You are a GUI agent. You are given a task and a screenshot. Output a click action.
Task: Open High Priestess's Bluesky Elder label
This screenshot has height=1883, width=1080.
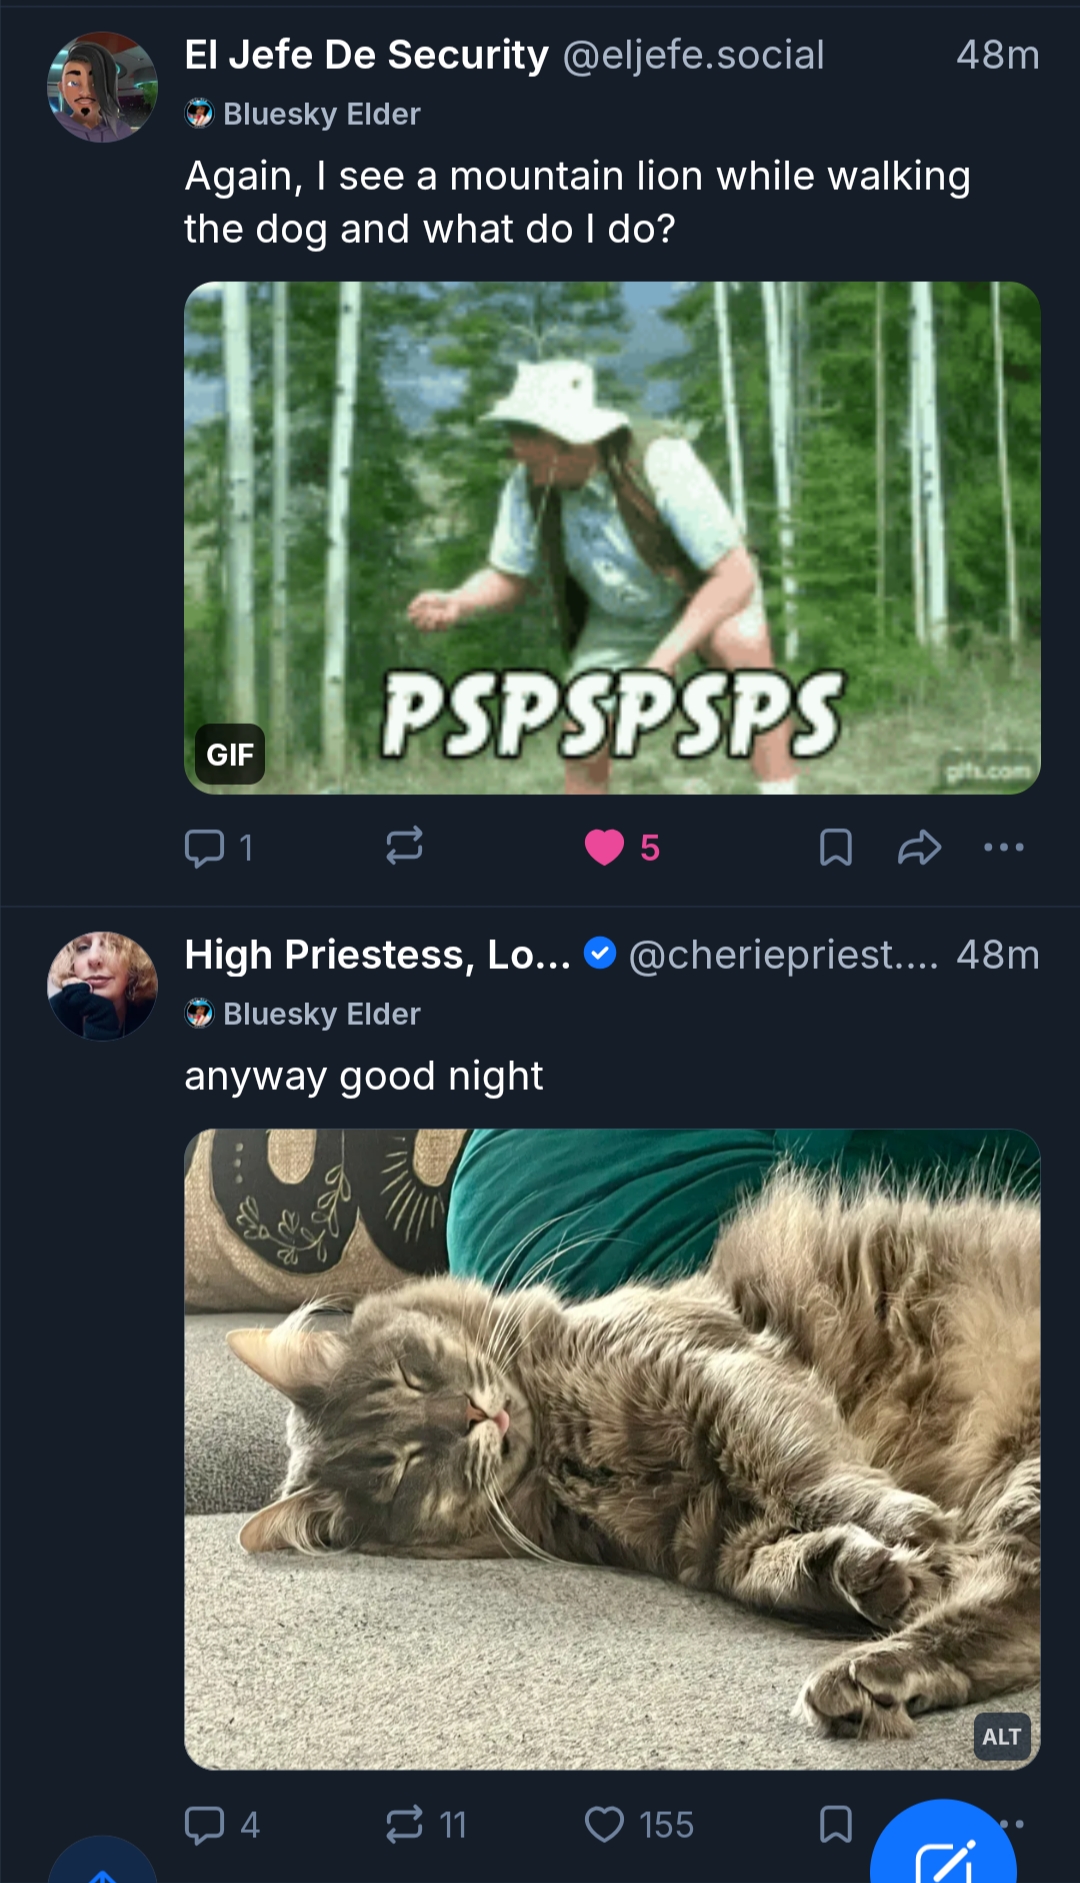pyautogui.click(x=304, y=1014)
